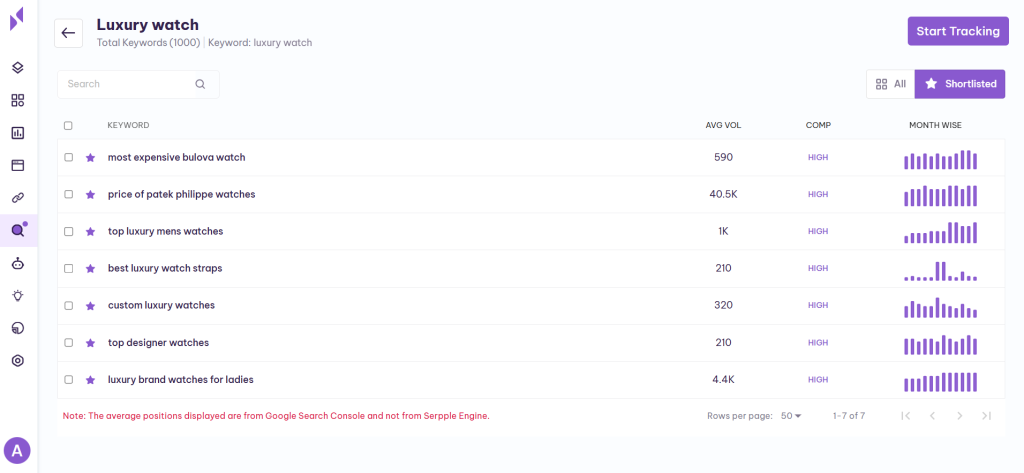
Task: Click keyword text 'best luxury watch straps'
Action: click(165, 269)
